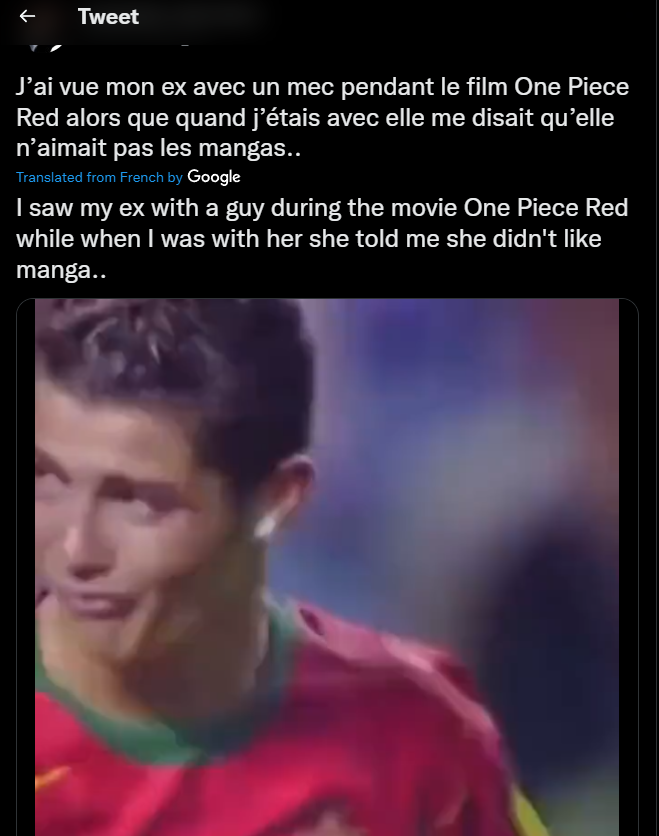
Task: Click the line Red alors que quand j'étais
Action: click(315, 118)
